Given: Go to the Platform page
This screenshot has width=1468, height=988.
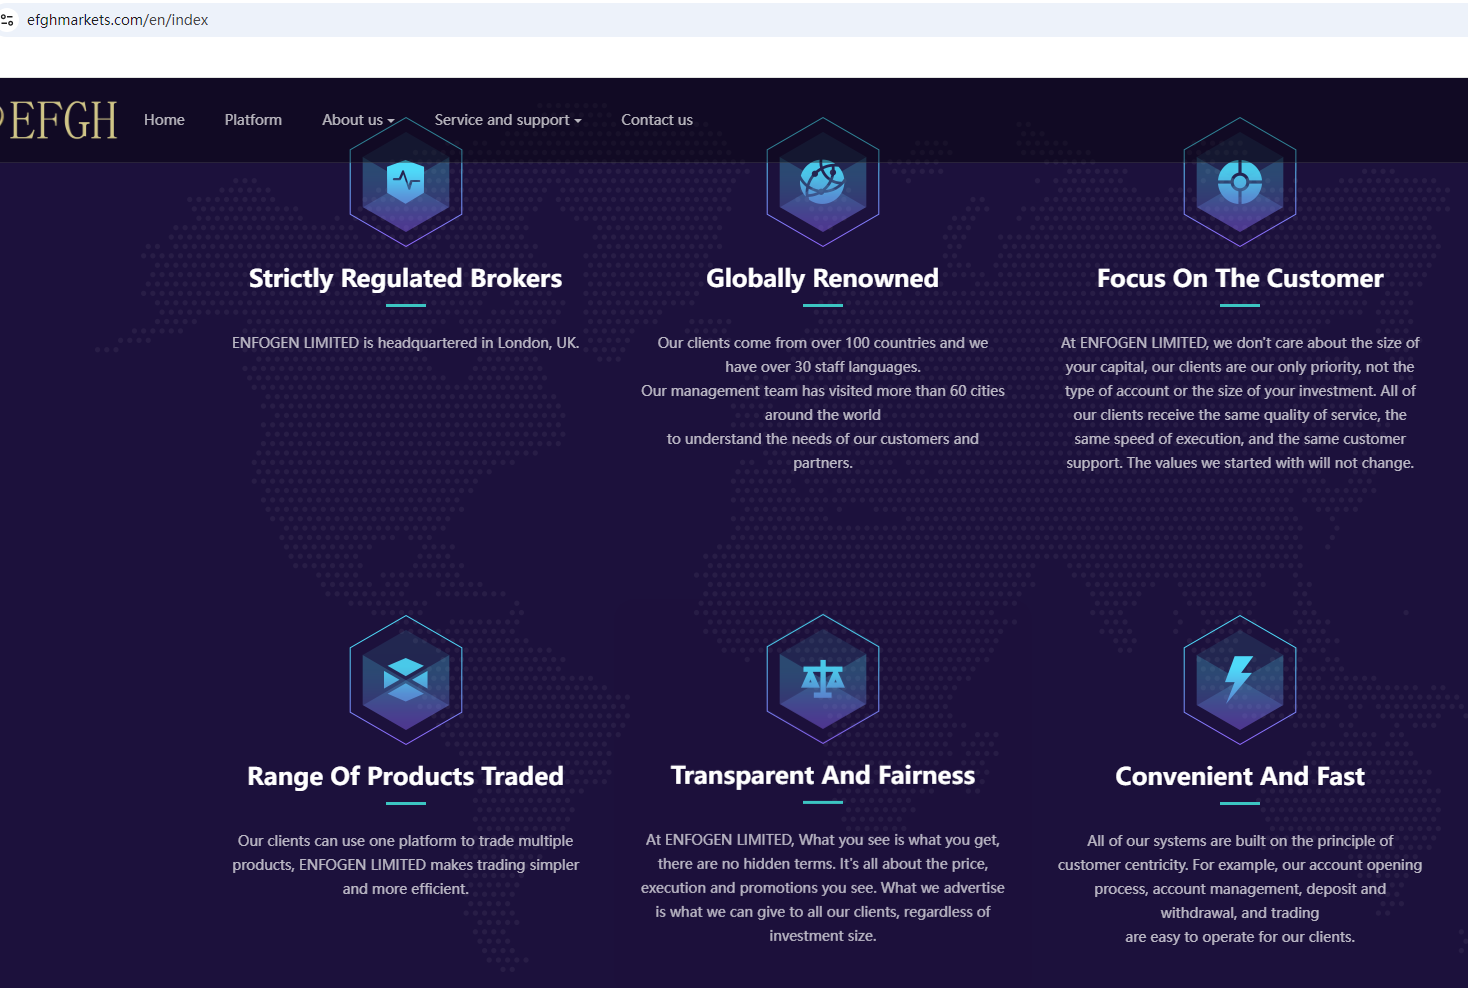Looking at the screenshot, I should 253,120.
